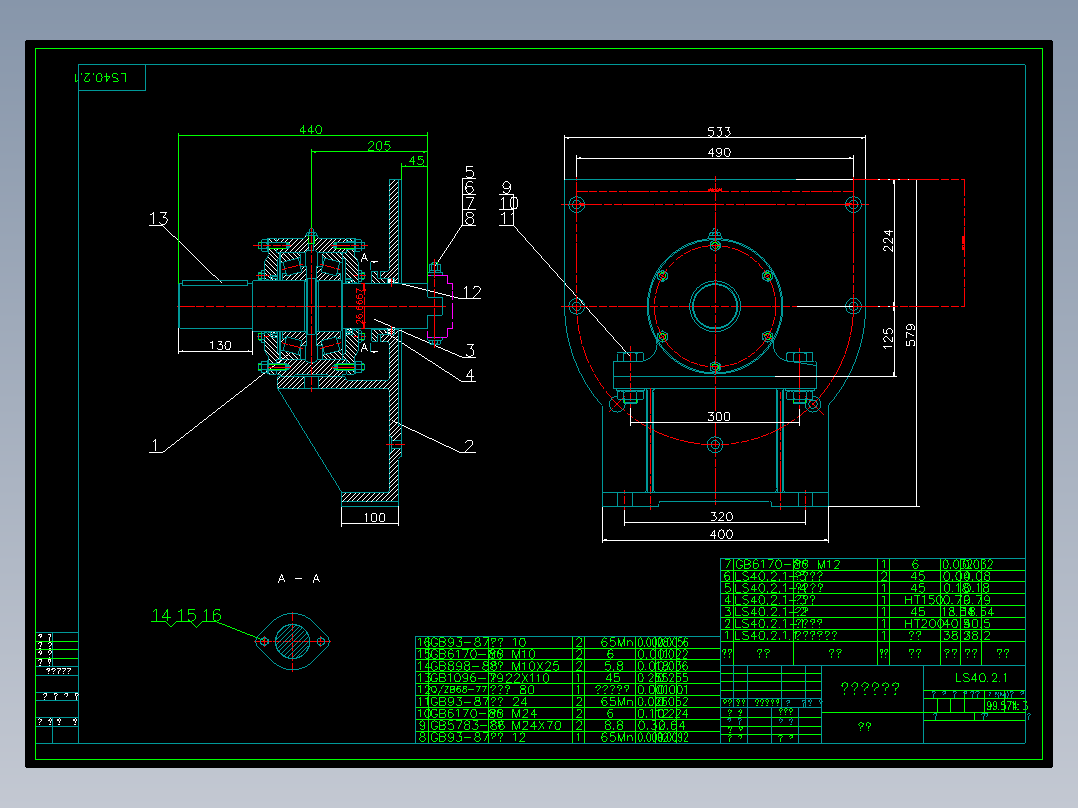Select the 205 dimension label
Screen dimensions: 1078x808
pyautogui.click(x=379, y=146)
